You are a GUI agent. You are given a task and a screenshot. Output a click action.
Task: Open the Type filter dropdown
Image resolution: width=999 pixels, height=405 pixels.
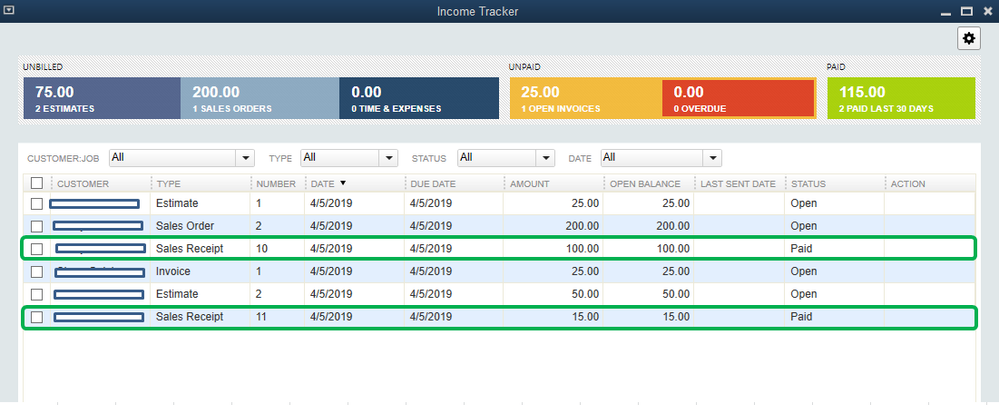(x=388, y=158)
